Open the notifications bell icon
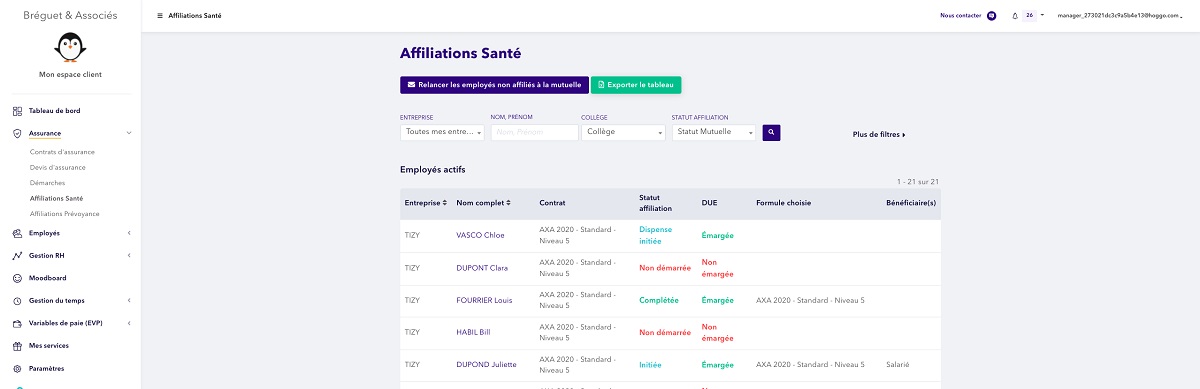This screenshot has height=389, width=1200. tap(1015, 16)
